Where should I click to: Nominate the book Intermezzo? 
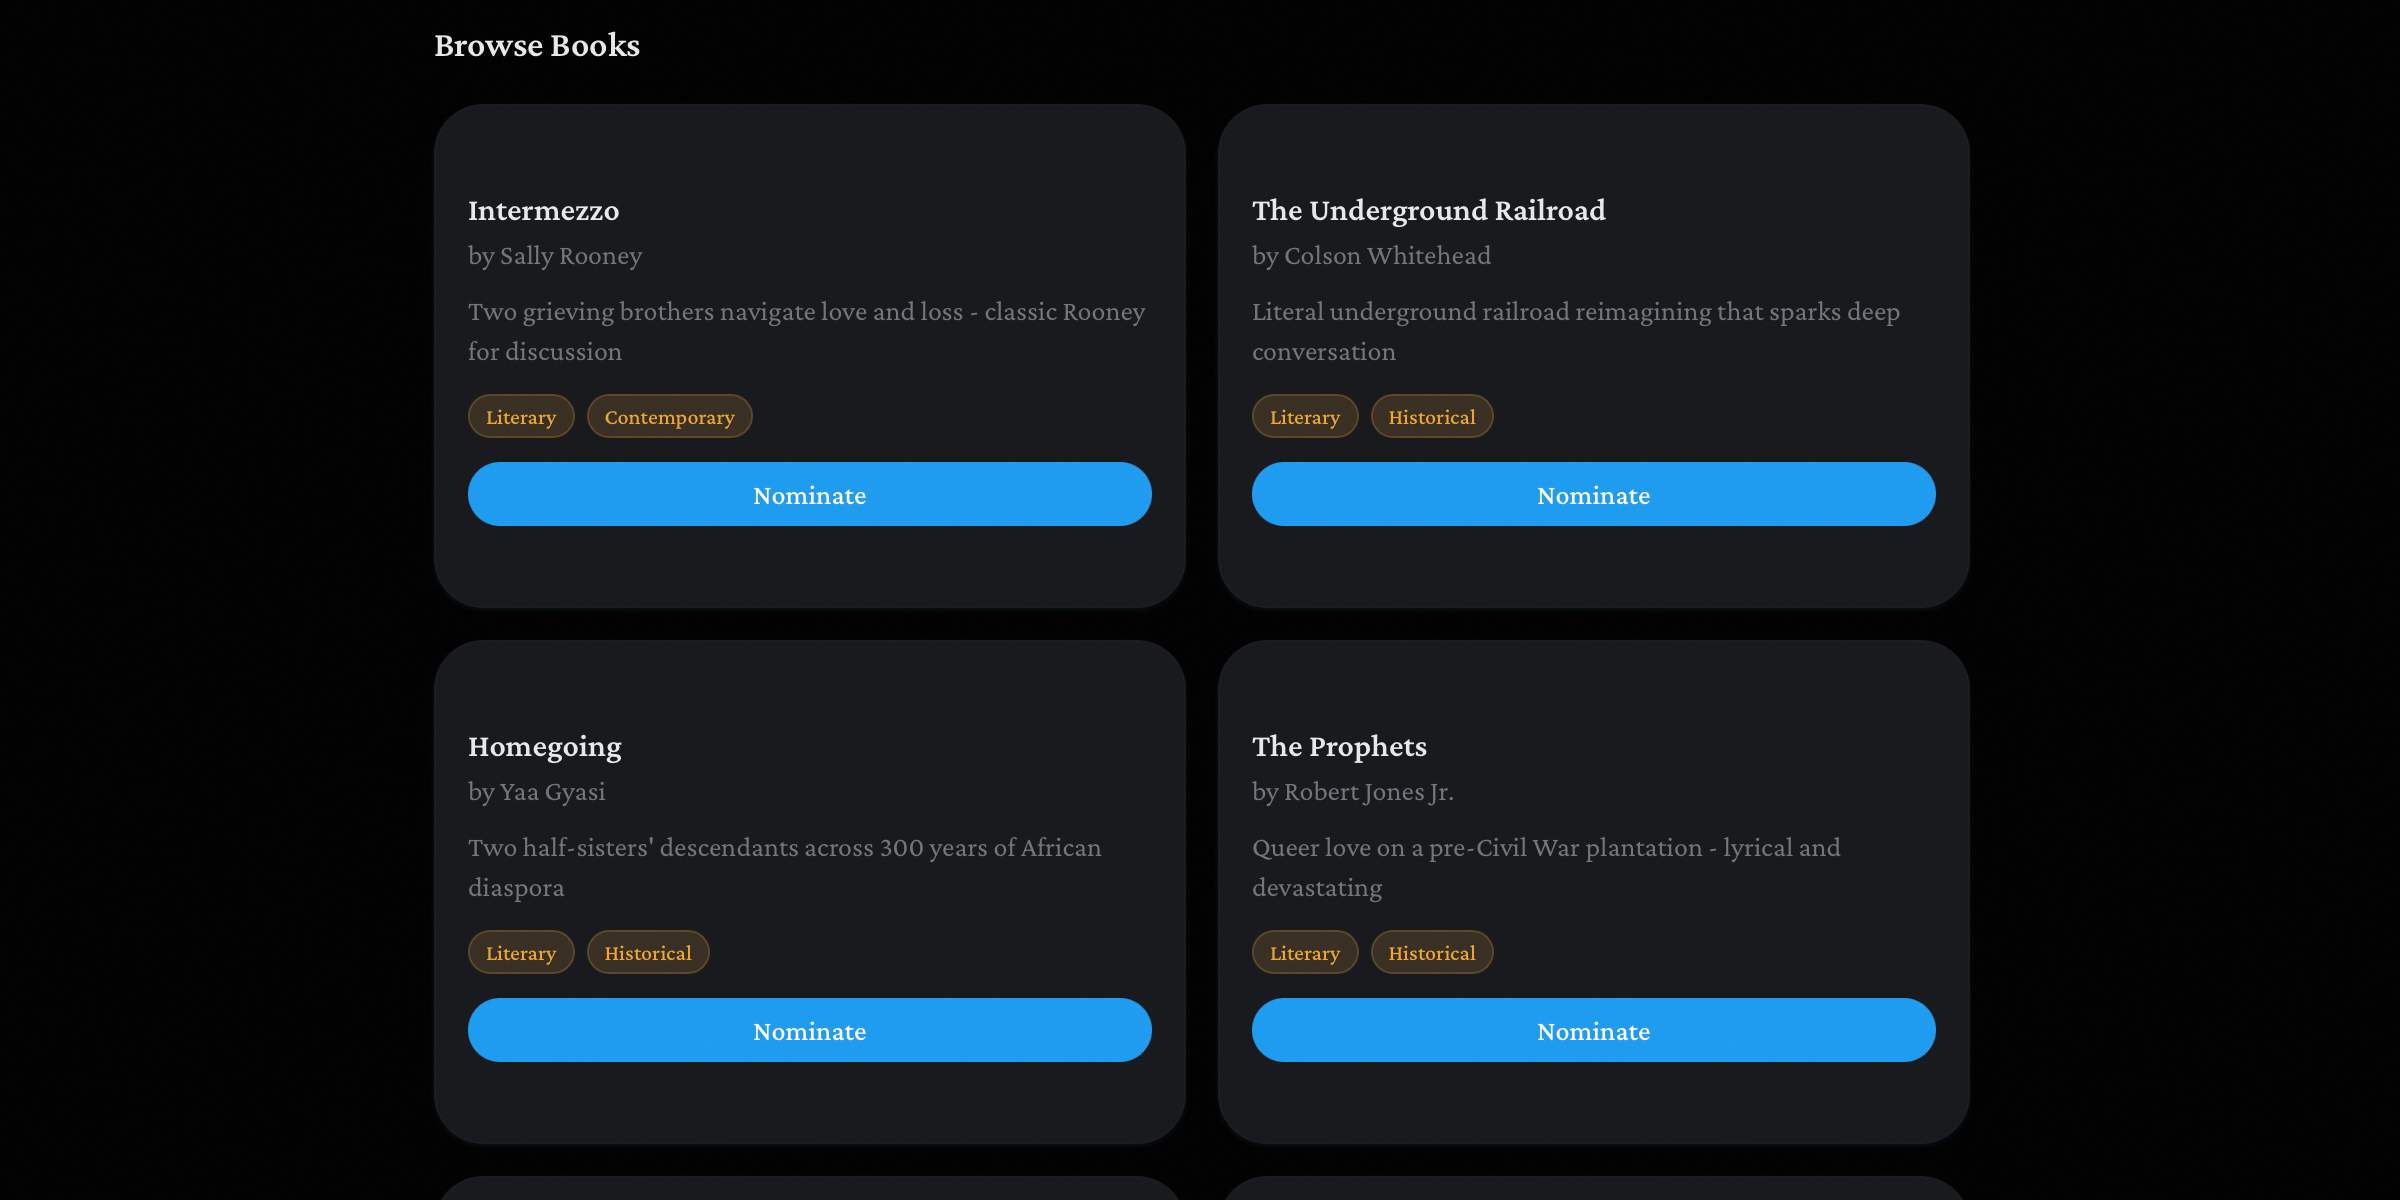pos(809,494)
